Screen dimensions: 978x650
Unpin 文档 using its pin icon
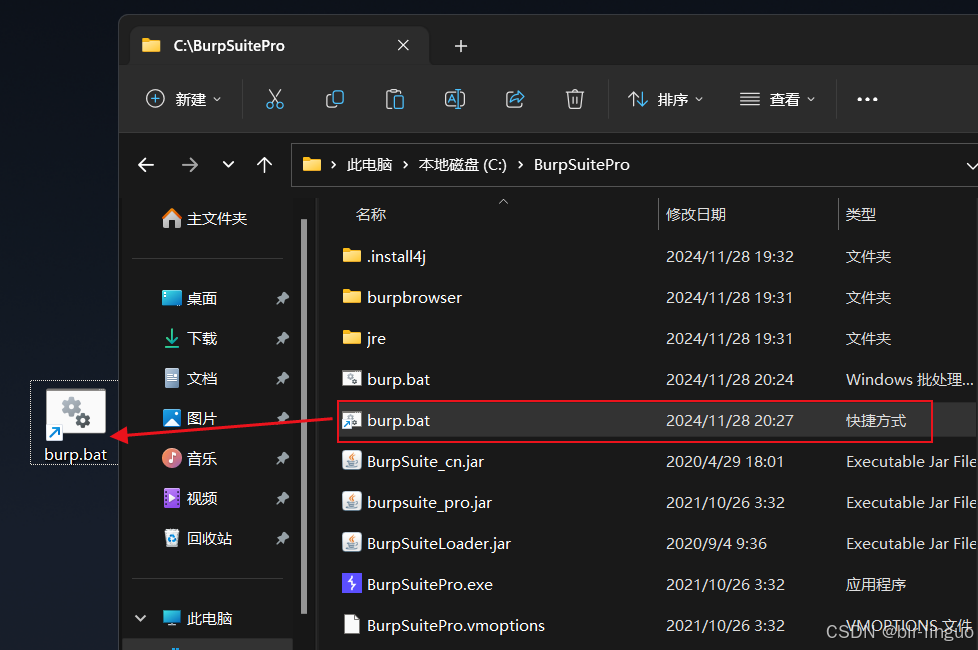coord(283,378)
